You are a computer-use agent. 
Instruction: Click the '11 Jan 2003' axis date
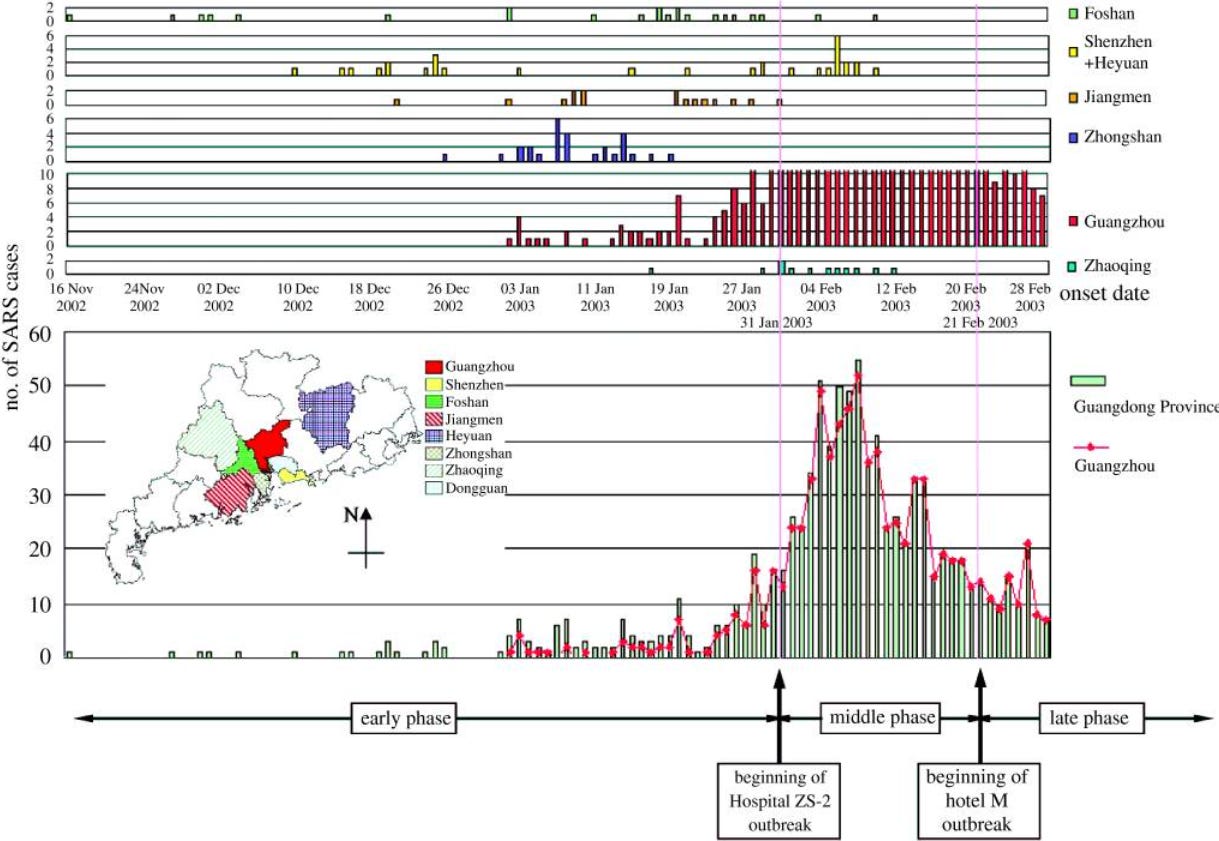click(595, 297)
